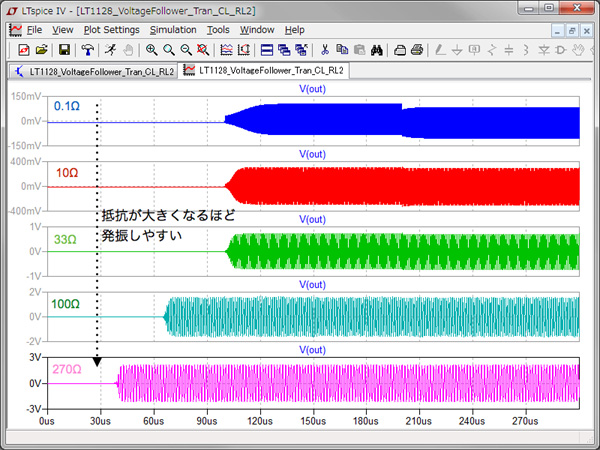The image size is (600, 450).
Task: Open the Plot Settings menu
Action: click(111, 30)
